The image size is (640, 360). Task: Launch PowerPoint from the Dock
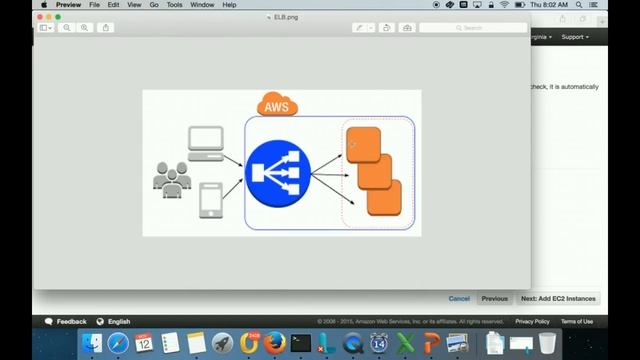coord(431,343)
